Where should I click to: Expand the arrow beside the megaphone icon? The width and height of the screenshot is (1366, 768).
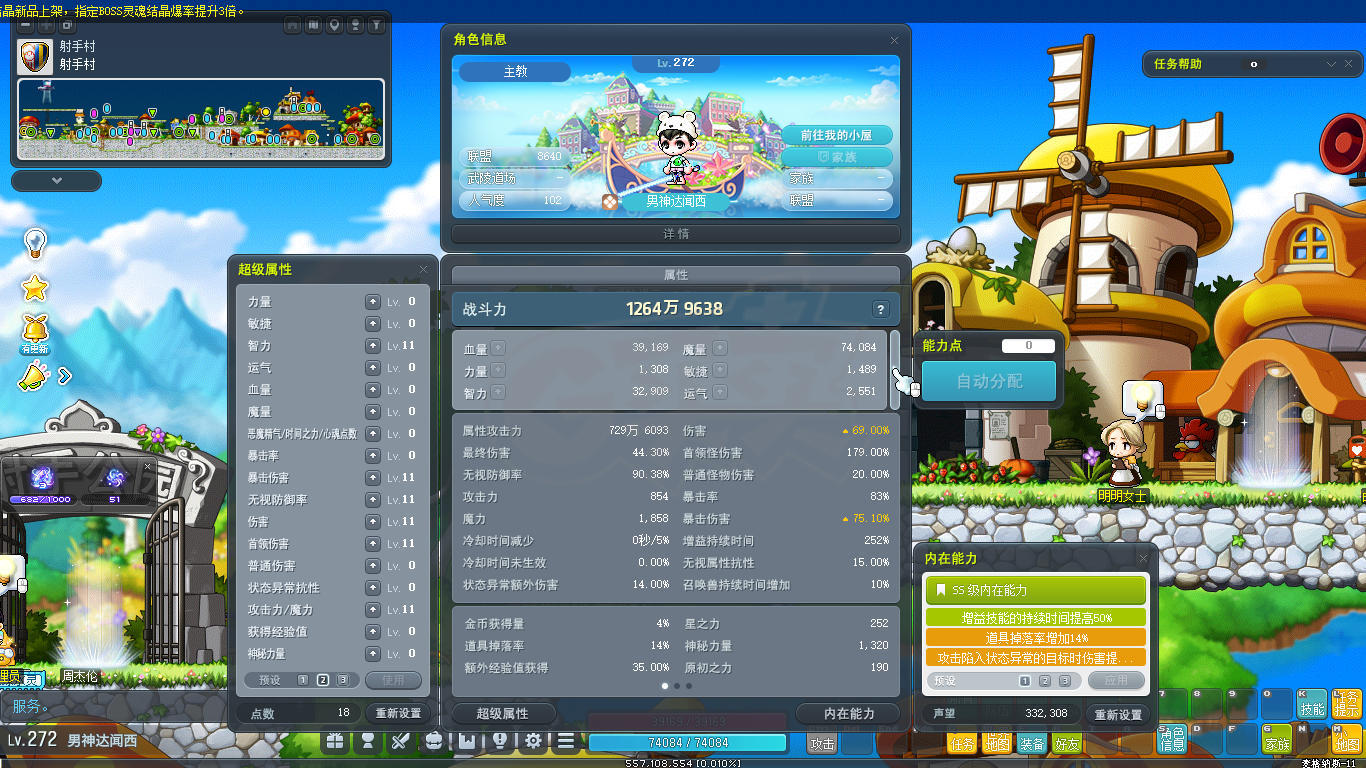point(65,376)
